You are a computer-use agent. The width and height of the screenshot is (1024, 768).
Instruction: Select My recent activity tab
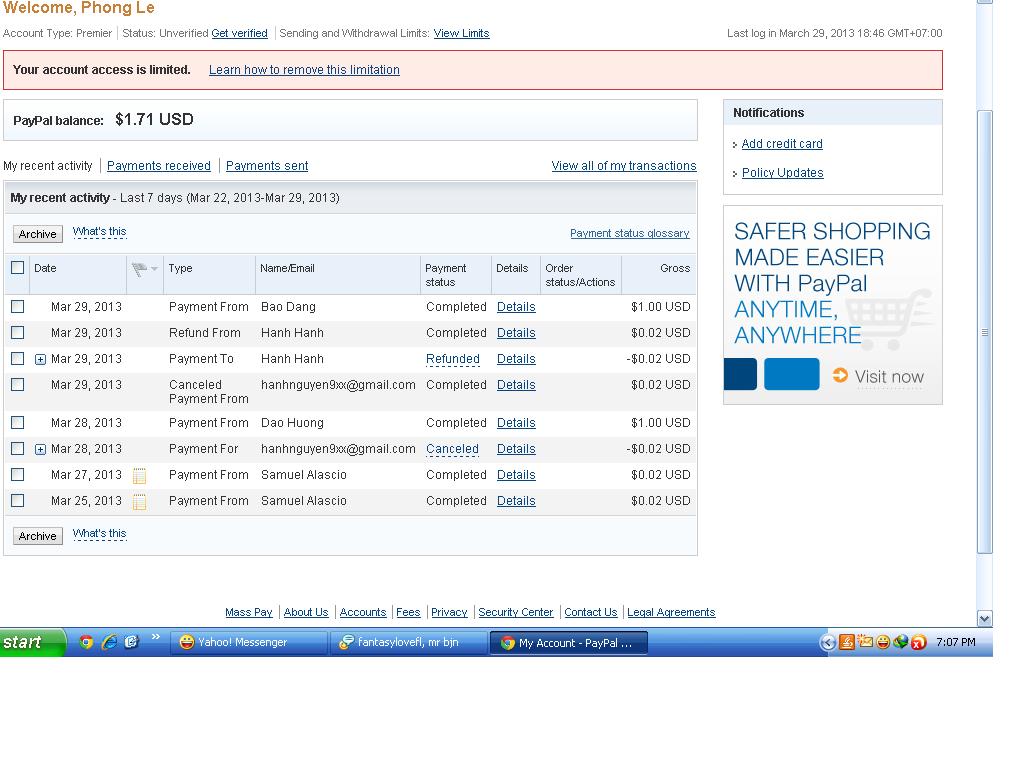pos(48,166)
